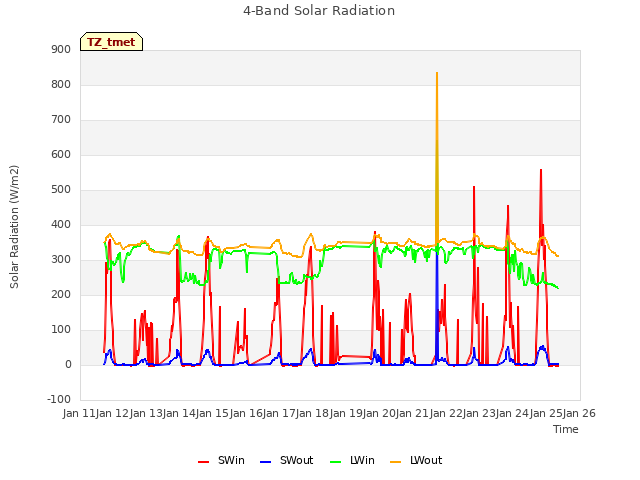The width and height of the screenshot is (640, 480).
Task: Click the -100 y-axis label
Action: [59, 399]
